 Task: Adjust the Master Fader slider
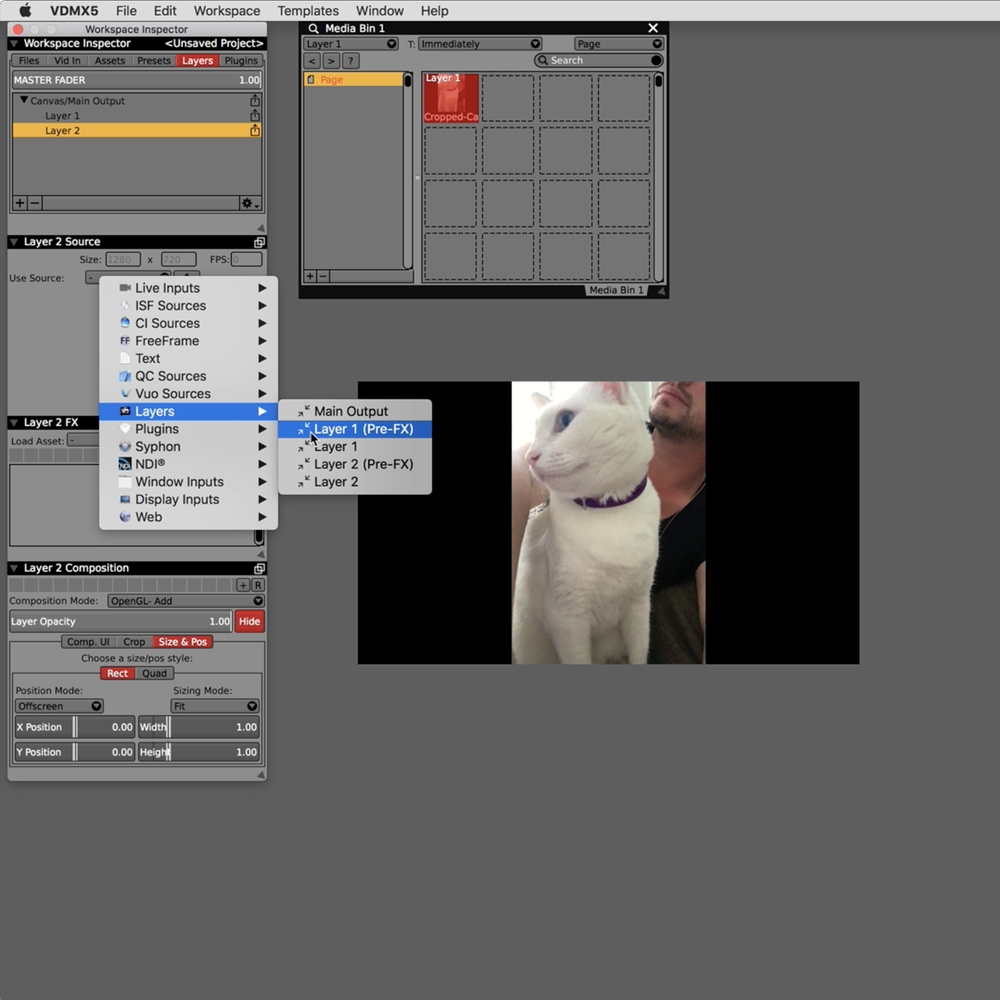(x=136, y=80)
